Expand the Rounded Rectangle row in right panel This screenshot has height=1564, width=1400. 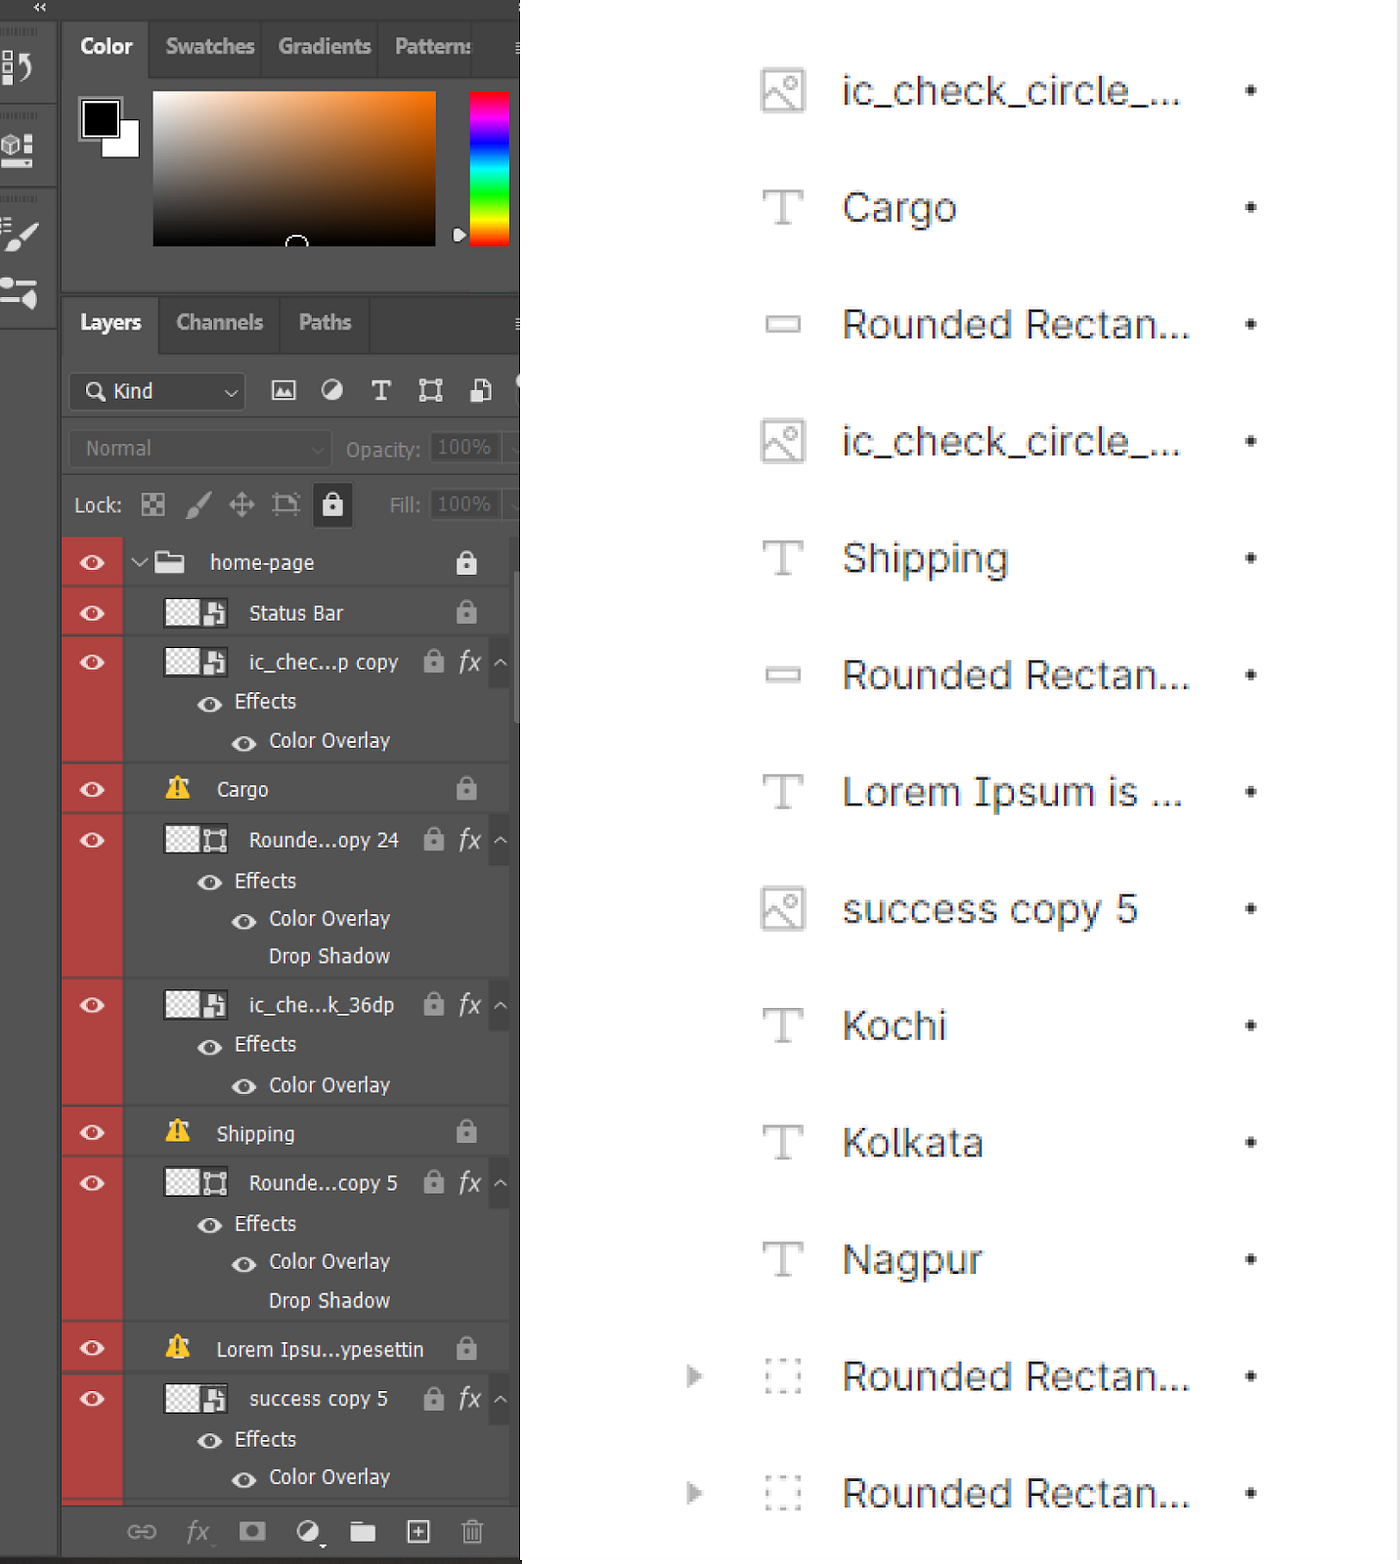tap(694, 1376)
